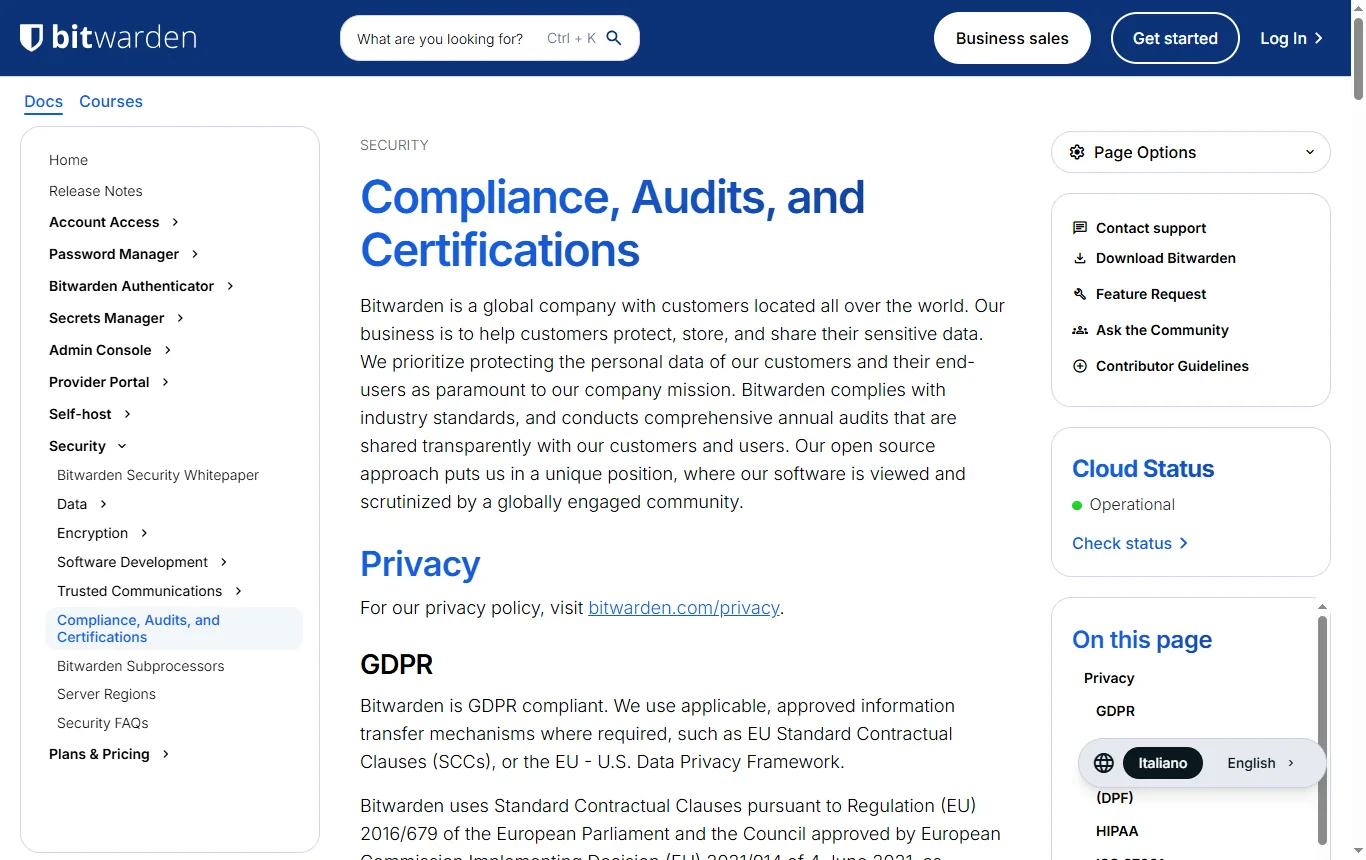Viewport: 1366px width, 860px height.
Task: Open the Security FAQs page
Action: tap(103, 723)
